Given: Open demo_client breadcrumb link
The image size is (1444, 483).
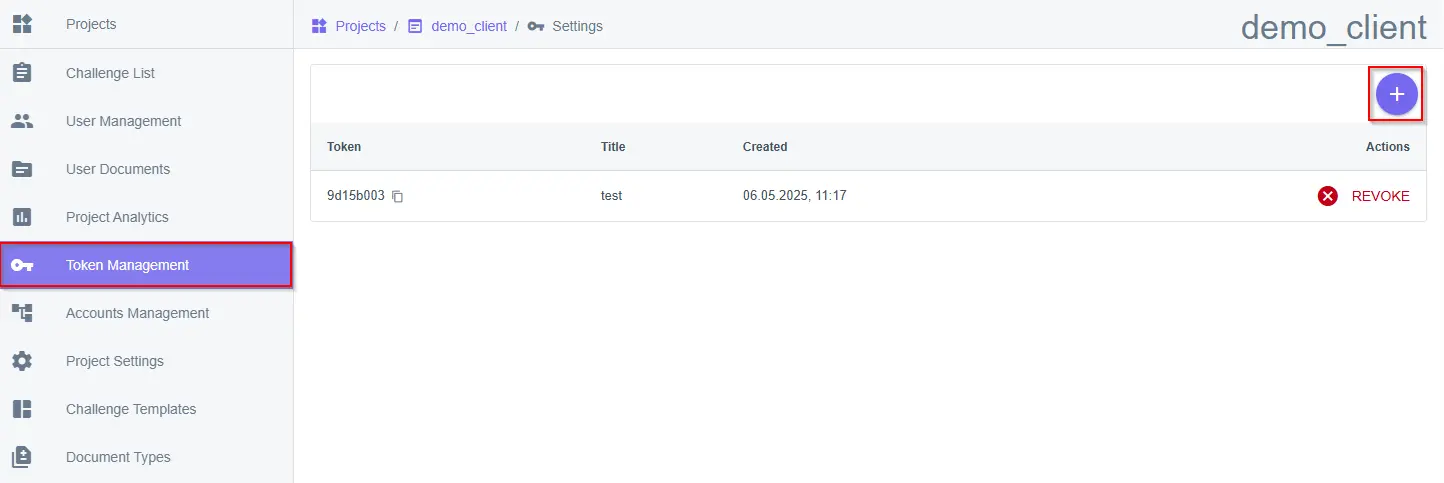Looking at the screenshot, I should [468, 26].
